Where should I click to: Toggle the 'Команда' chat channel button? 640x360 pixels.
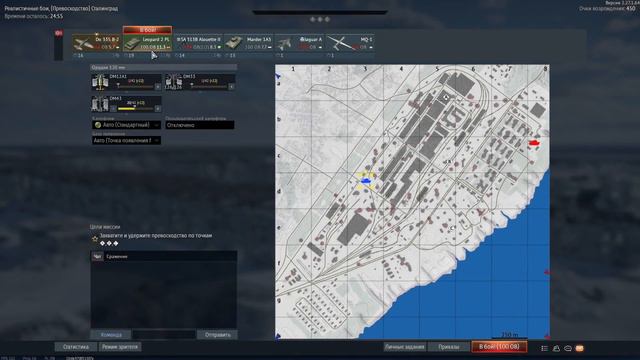click(111, 335)
